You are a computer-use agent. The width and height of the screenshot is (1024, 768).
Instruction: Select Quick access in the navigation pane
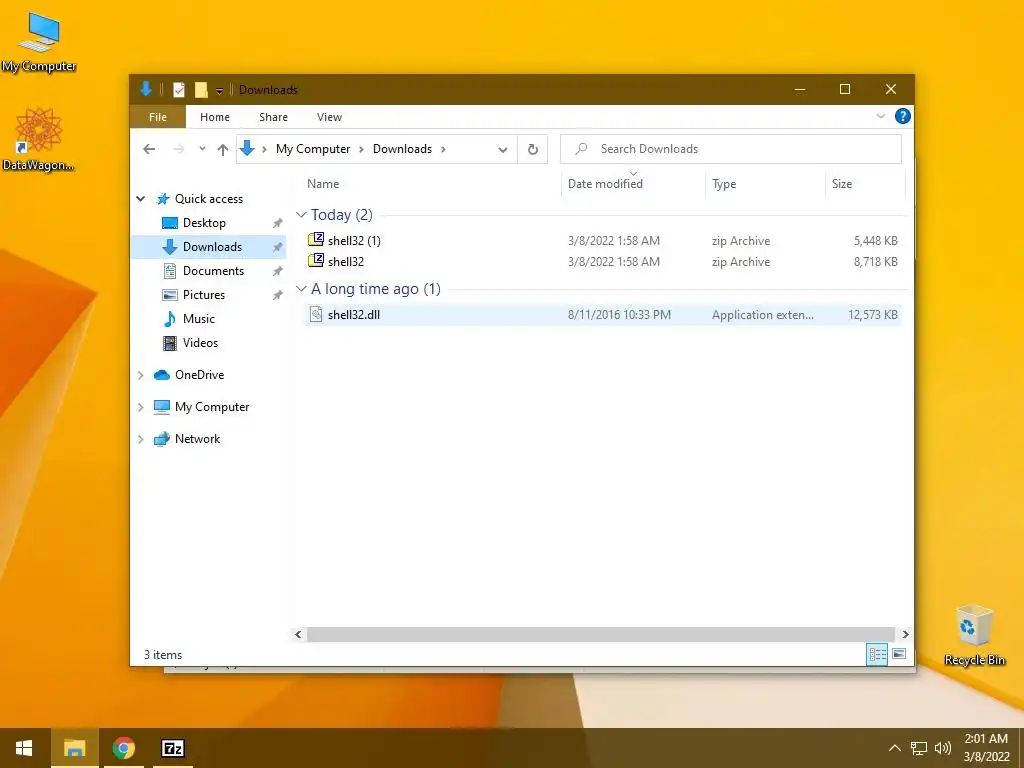coord(208,199)
